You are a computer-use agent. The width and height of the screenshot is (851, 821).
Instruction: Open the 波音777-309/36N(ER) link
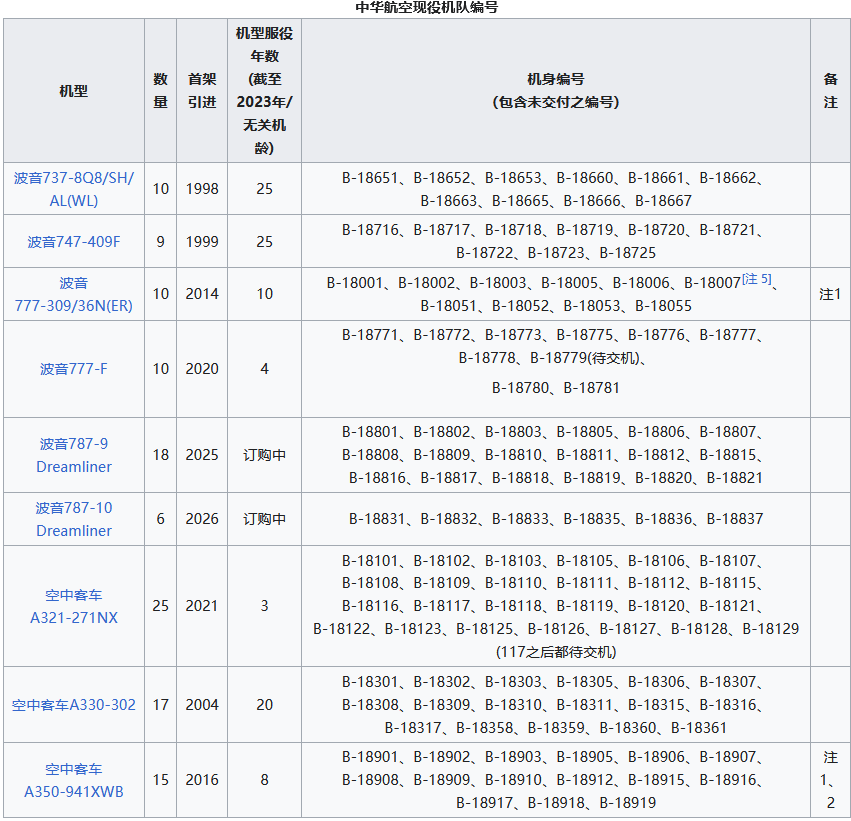(x=74, y=294)
